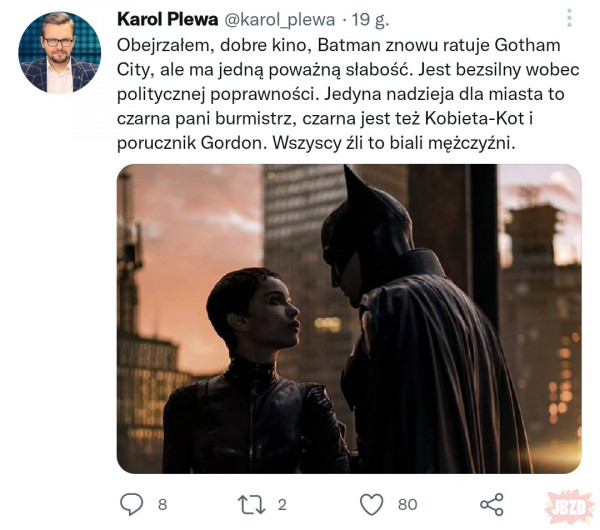
Task: Click the reply speech bubble icon
Action: click(132, 504)
